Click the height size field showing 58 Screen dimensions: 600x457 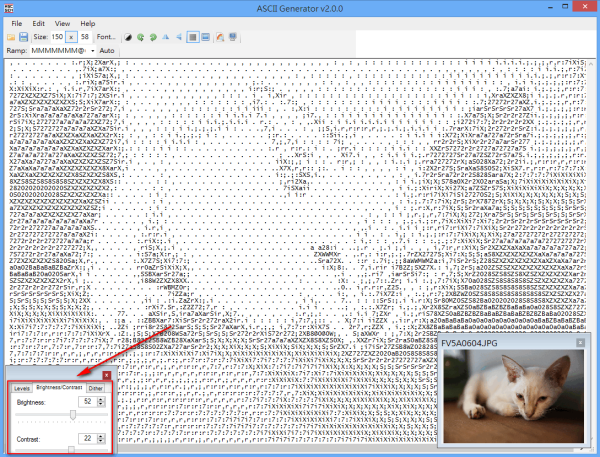click(85, 37)
